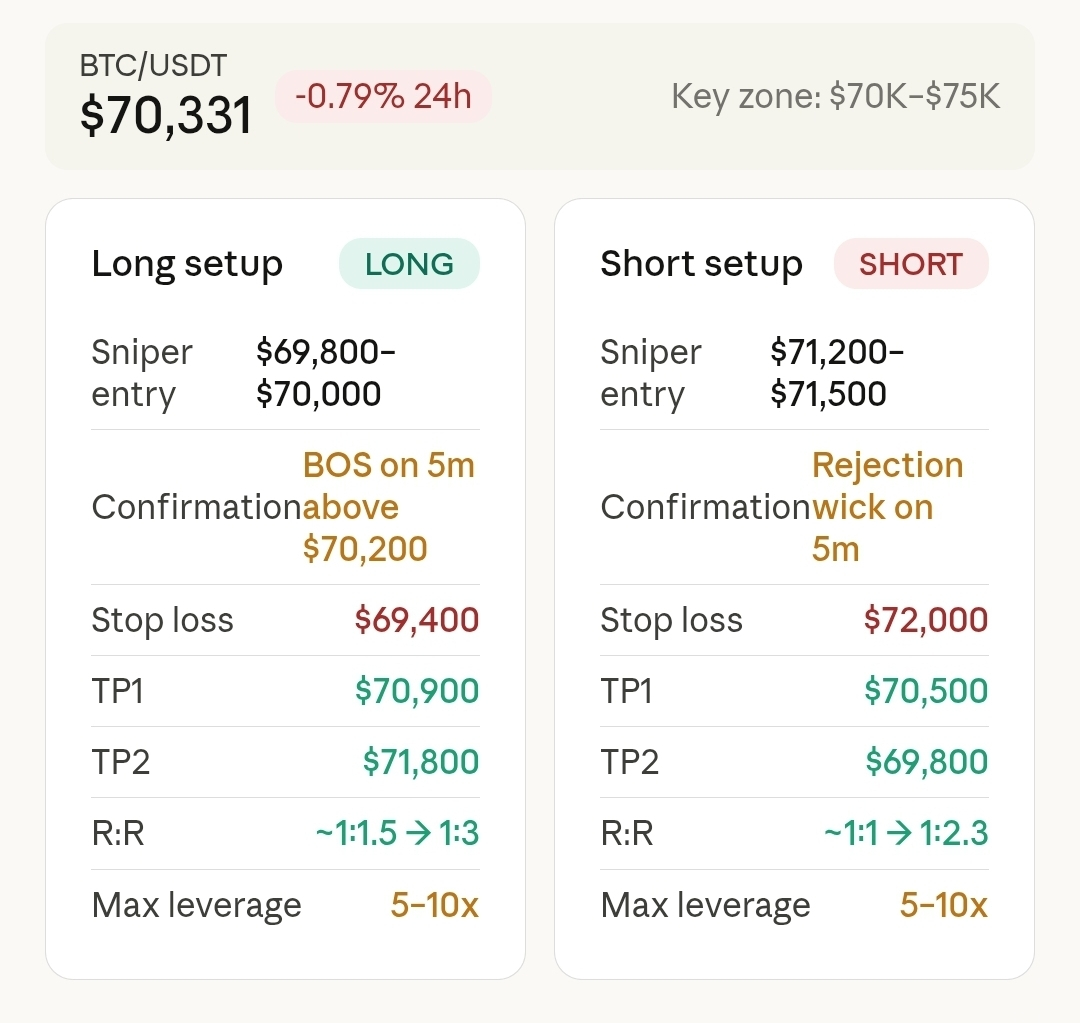Click long TP2 value $71,800
This screenshot has height=1023, width=1080.
point(421,762)
